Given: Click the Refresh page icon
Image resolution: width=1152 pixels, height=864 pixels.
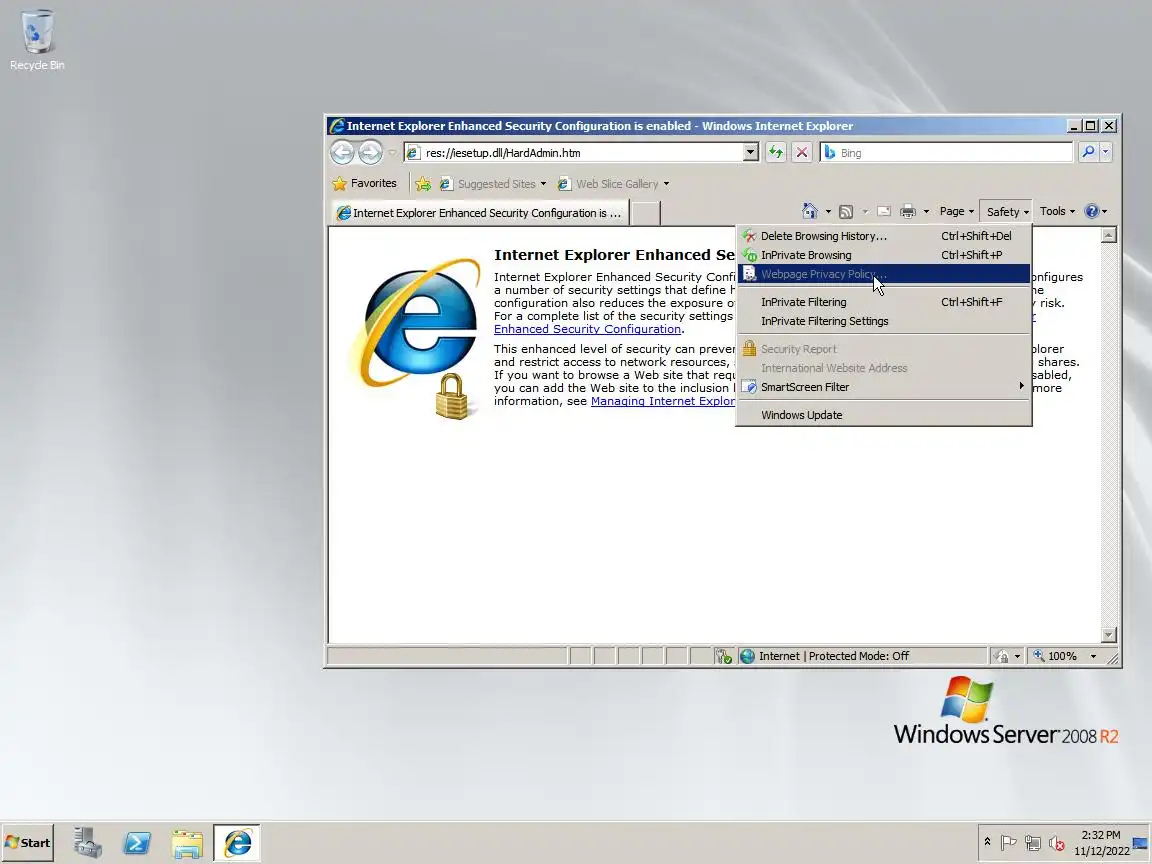Looking at the screenshot, I should pos(776,152).
